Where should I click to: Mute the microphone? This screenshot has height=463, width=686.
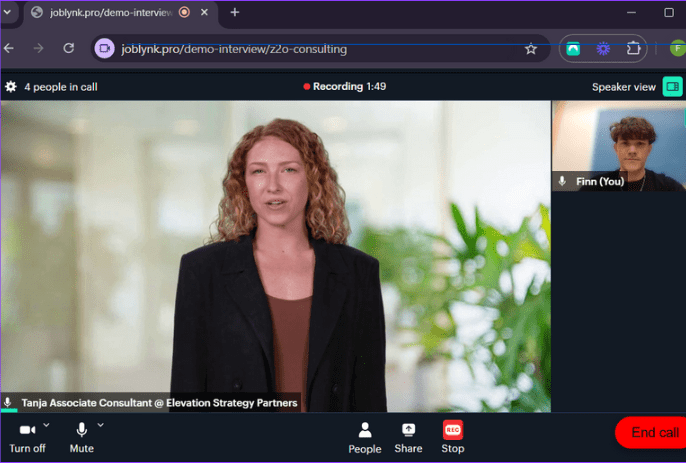(81, 437)
